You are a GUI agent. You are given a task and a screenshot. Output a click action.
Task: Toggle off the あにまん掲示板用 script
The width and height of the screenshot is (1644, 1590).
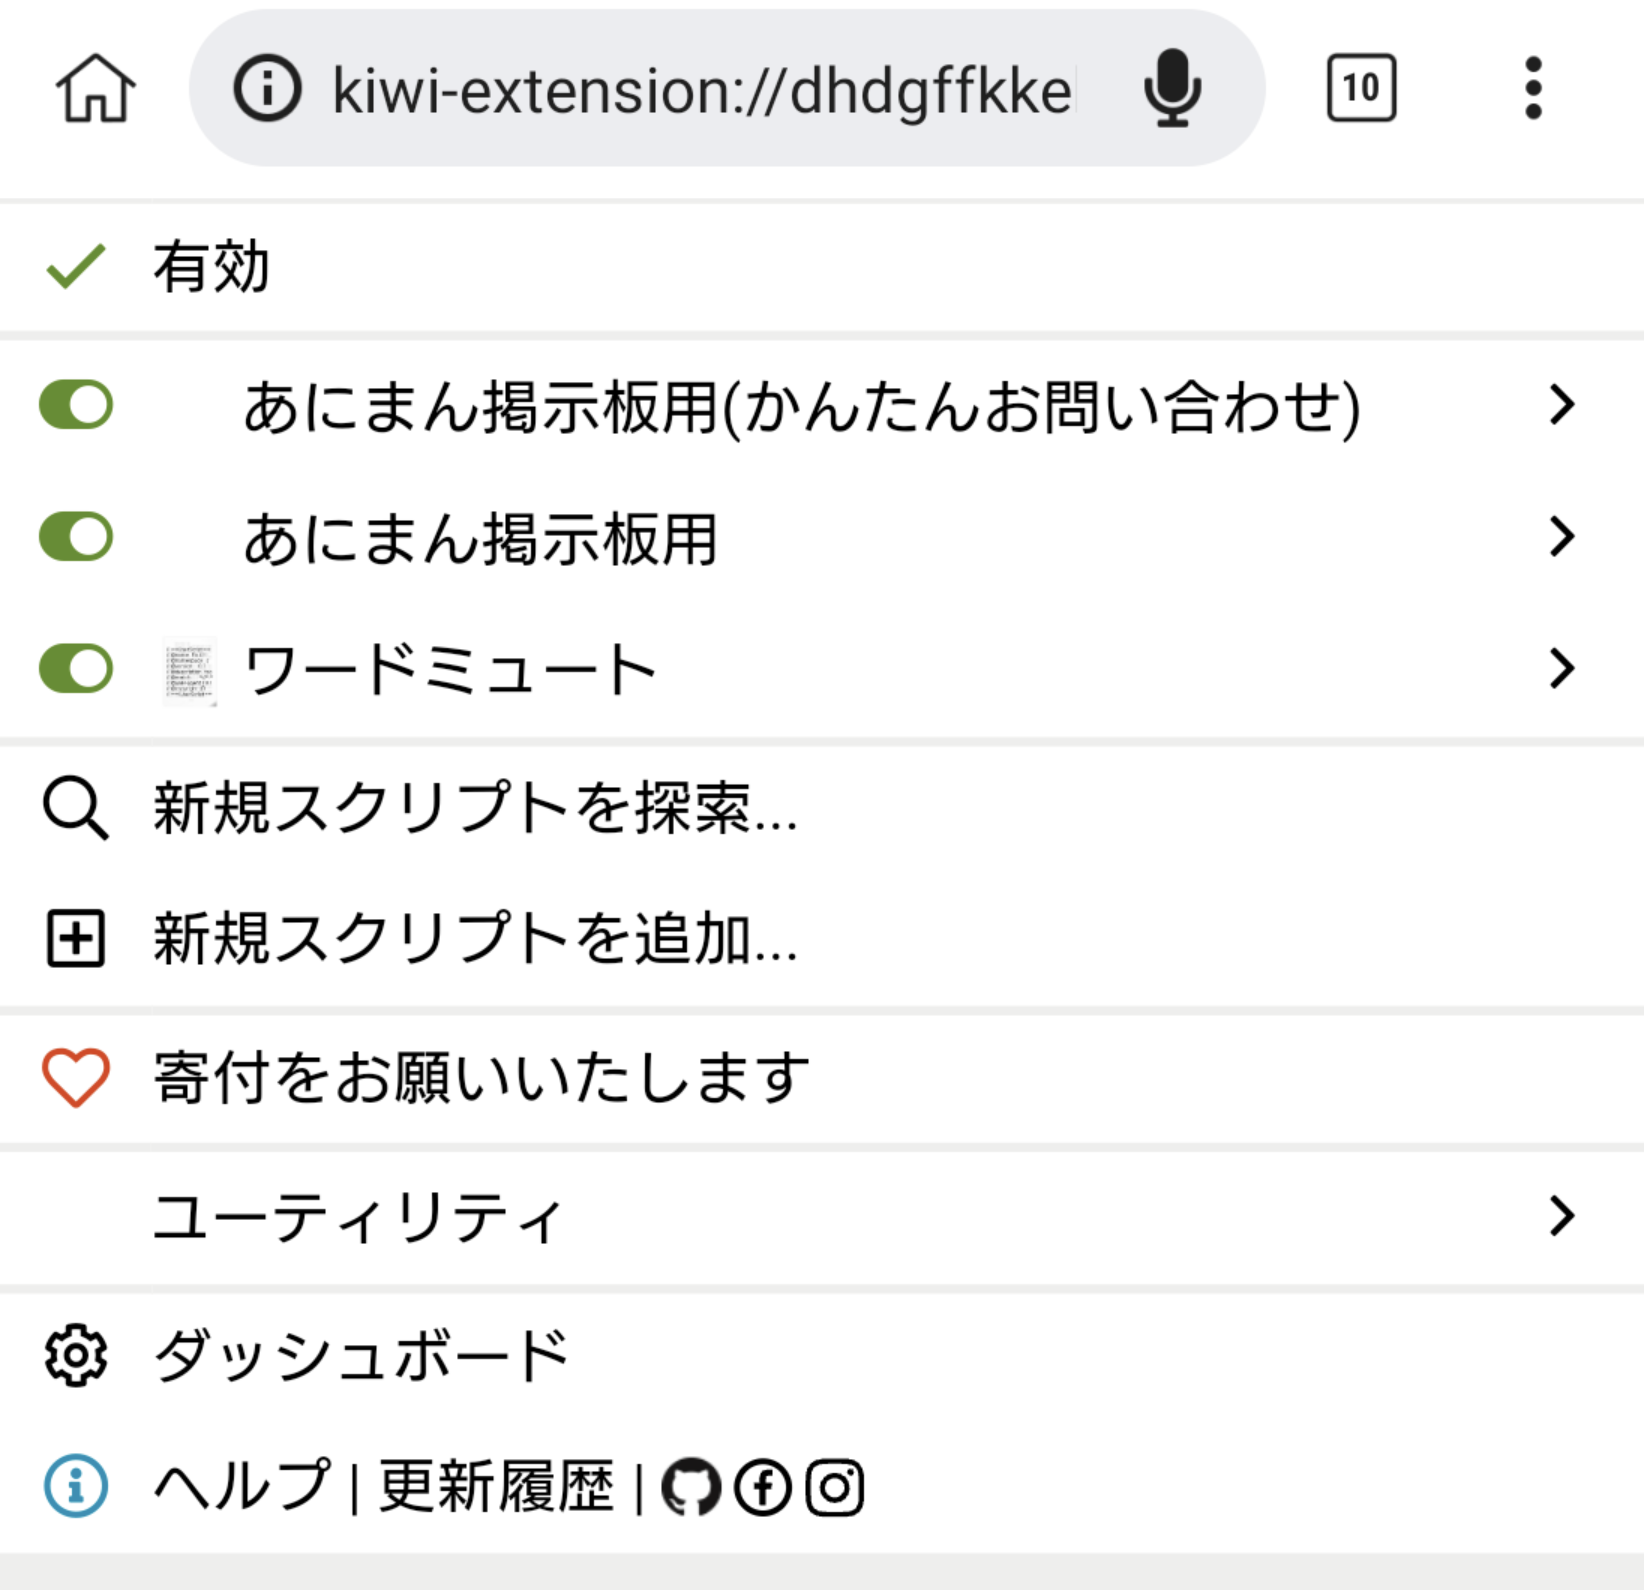coord(76,537)
